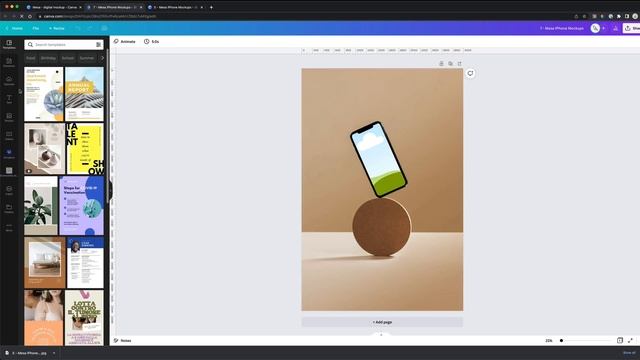Click the cloud save status icon
Viewport: 640px width, 360px height.
104,28
